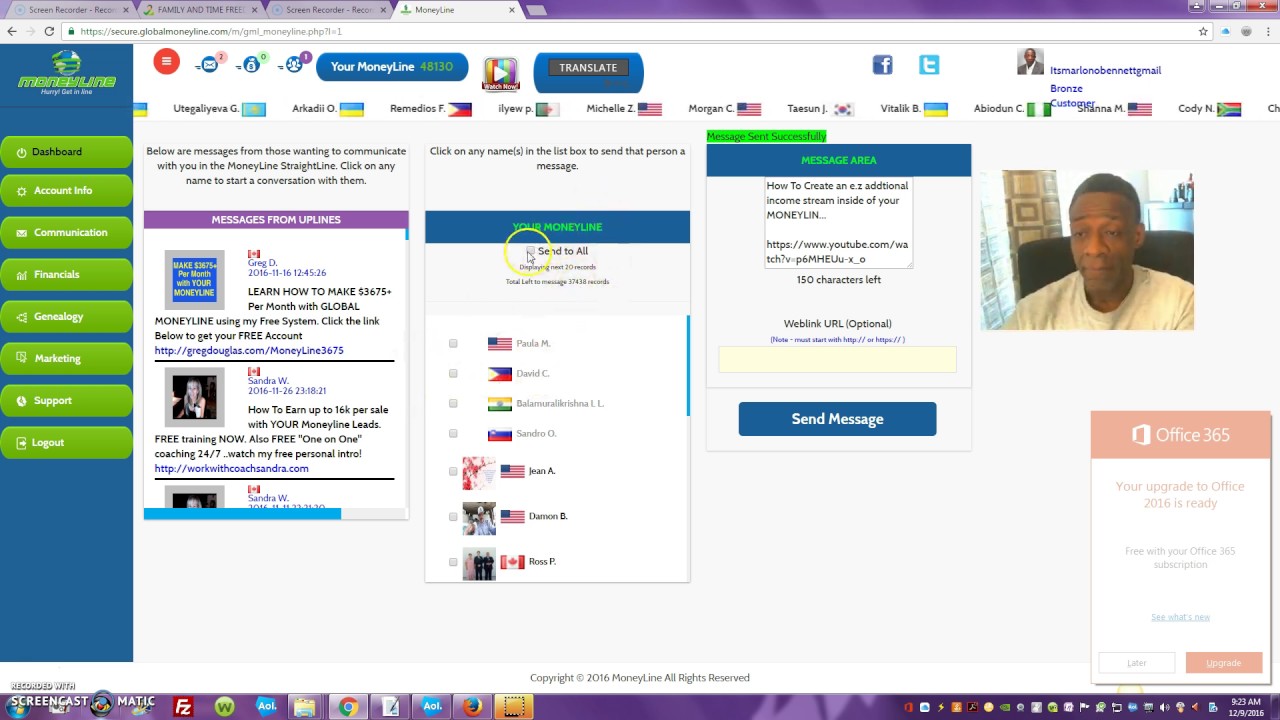Tick the checkbox for Sandro O.
1280x720 pixels.
pos(453,433)
